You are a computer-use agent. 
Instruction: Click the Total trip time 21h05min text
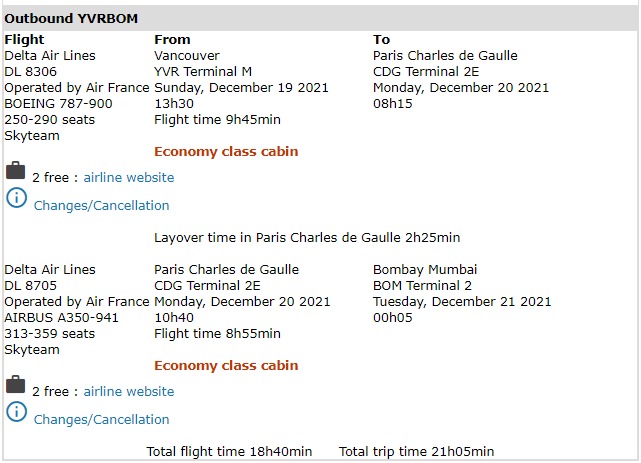point(416,452)
